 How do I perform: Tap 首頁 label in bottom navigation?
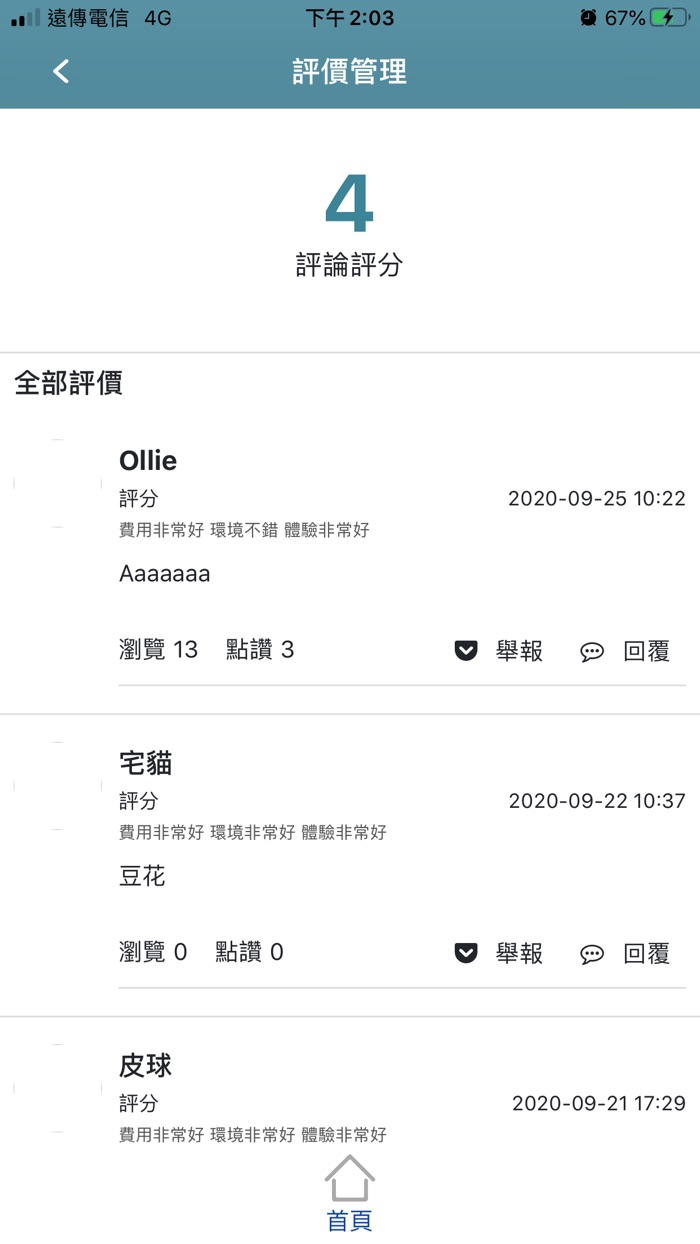click(x=350, y=1220)
